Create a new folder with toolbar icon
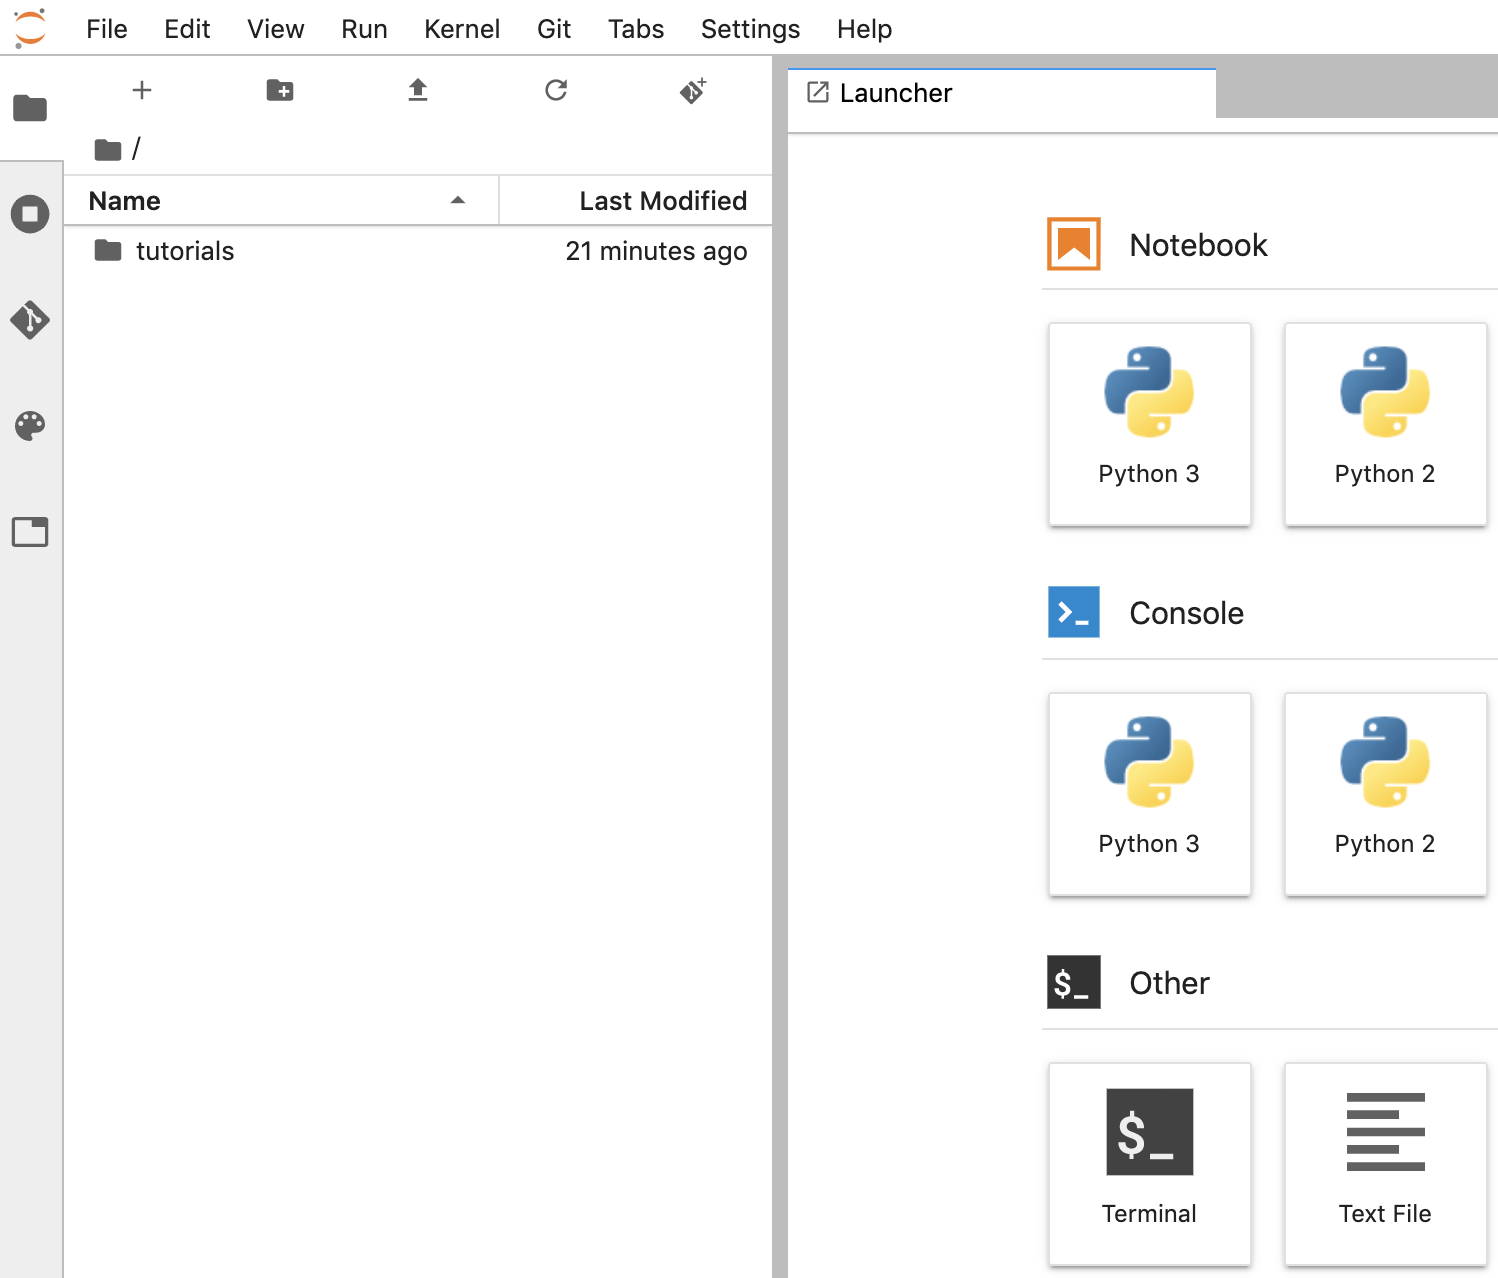The image size is (1498, 1278). pyautogui.click(x=280, y=91)
